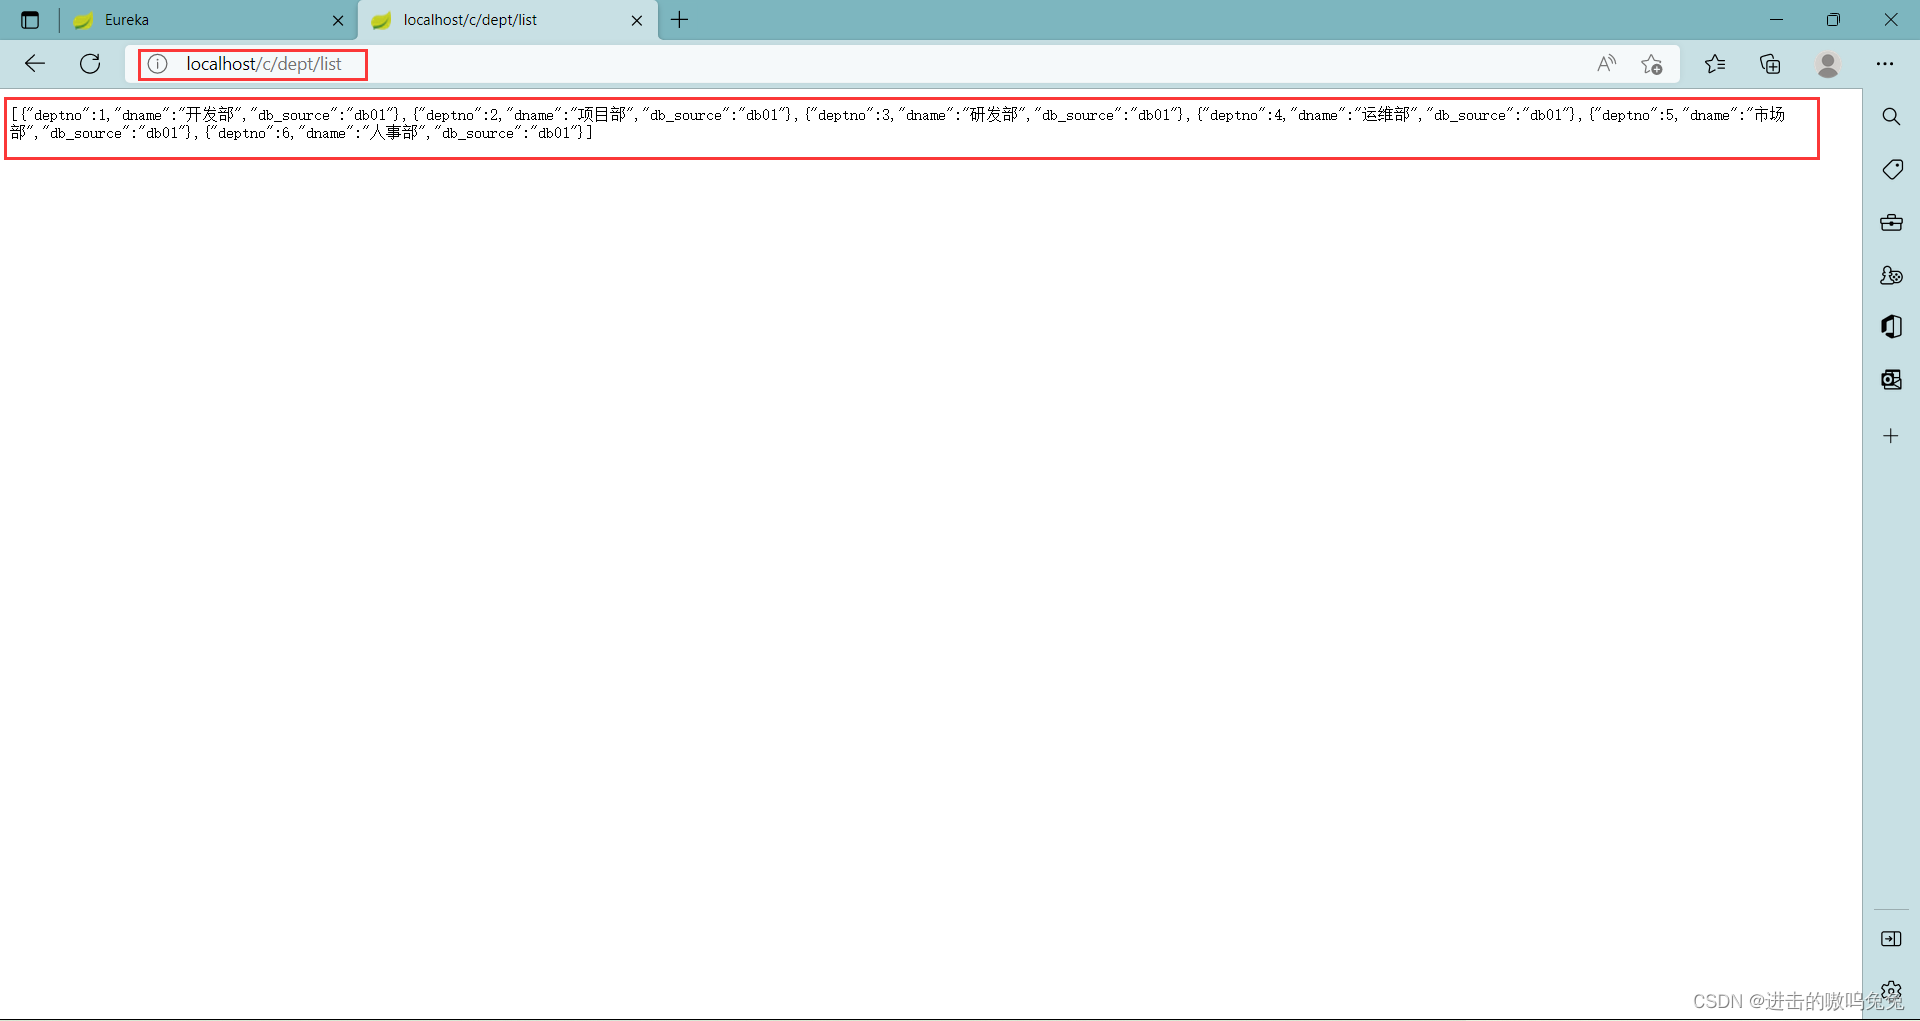Go back to previous page
1920x1021 pixels.
(35, 64)
